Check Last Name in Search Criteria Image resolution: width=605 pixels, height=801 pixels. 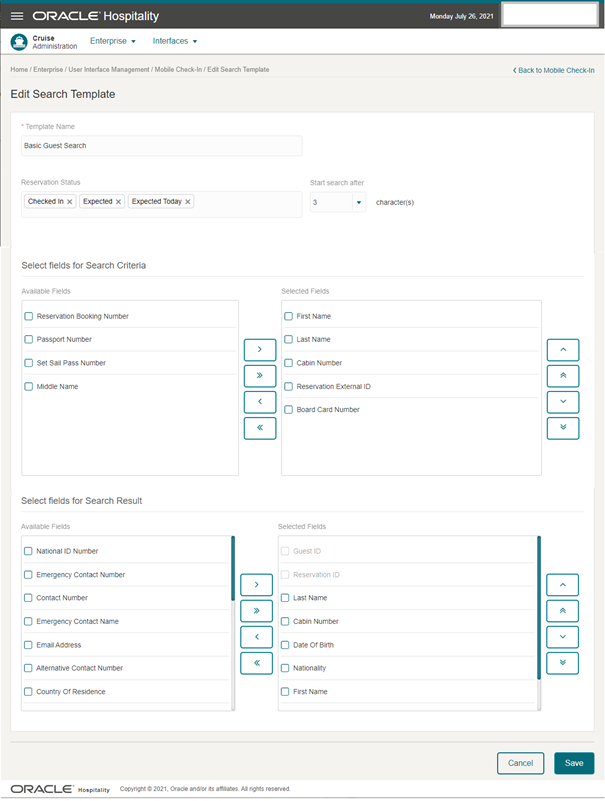click(x=289, y=339)
